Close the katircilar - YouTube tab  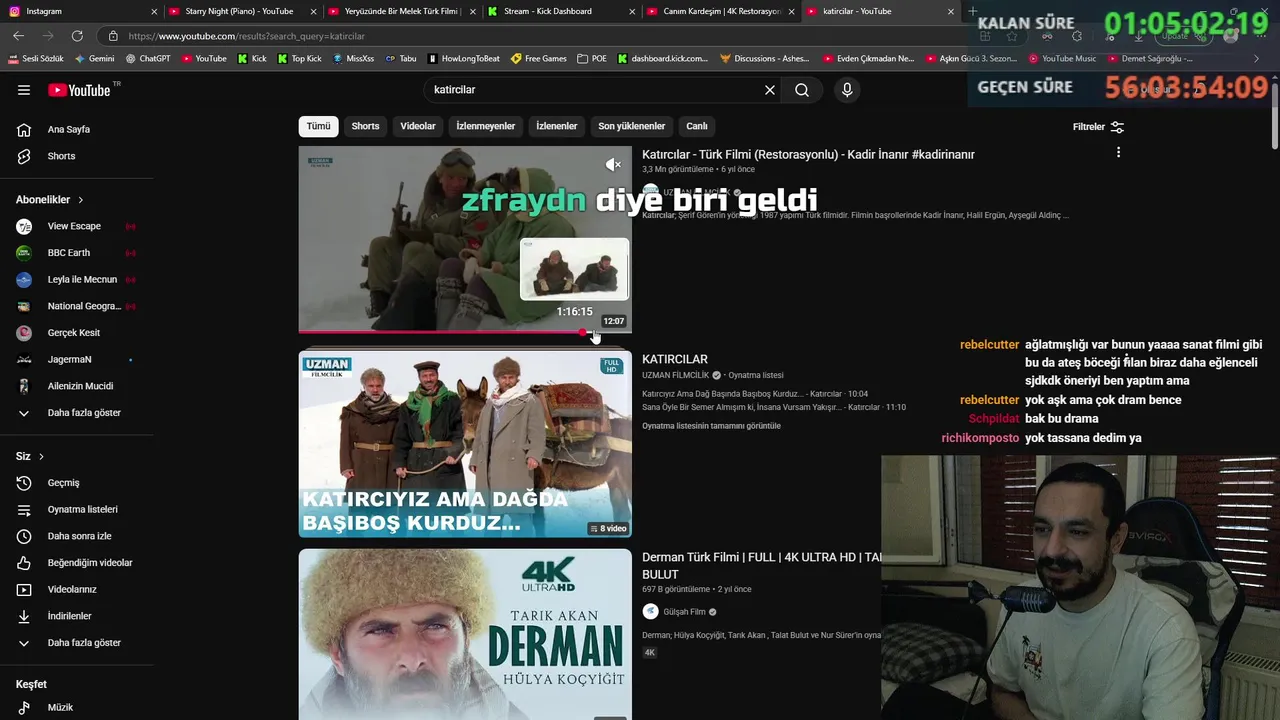click(950, 11)
